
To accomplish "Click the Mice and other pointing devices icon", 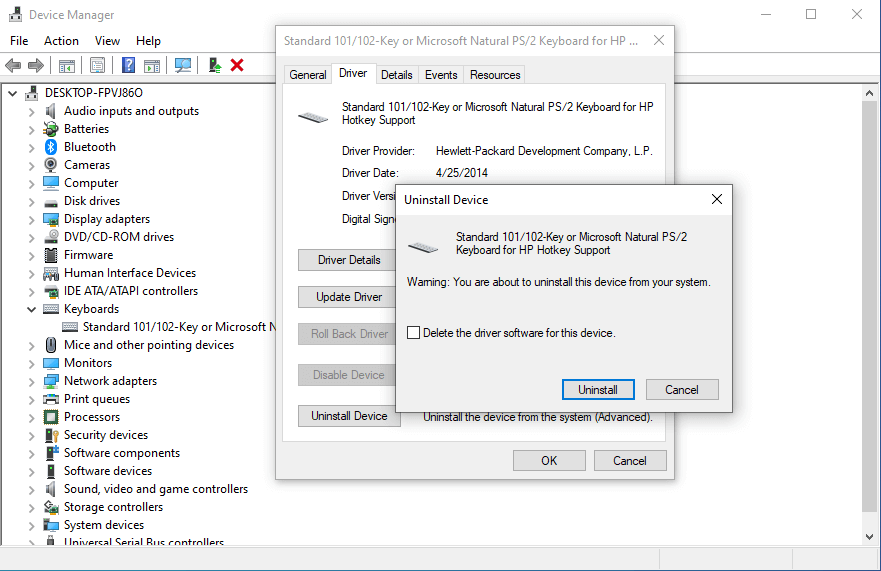I will click(x=51, y=345).
